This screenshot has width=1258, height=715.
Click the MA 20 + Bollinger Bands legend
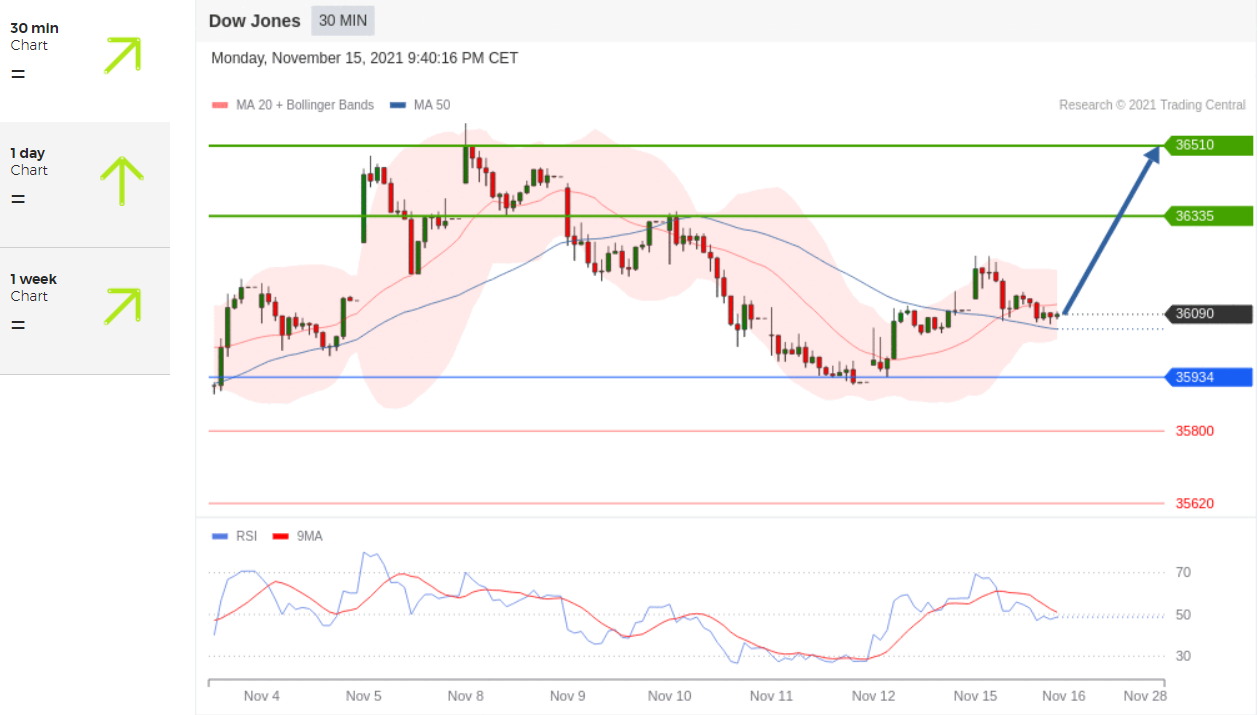coord(293,105)
